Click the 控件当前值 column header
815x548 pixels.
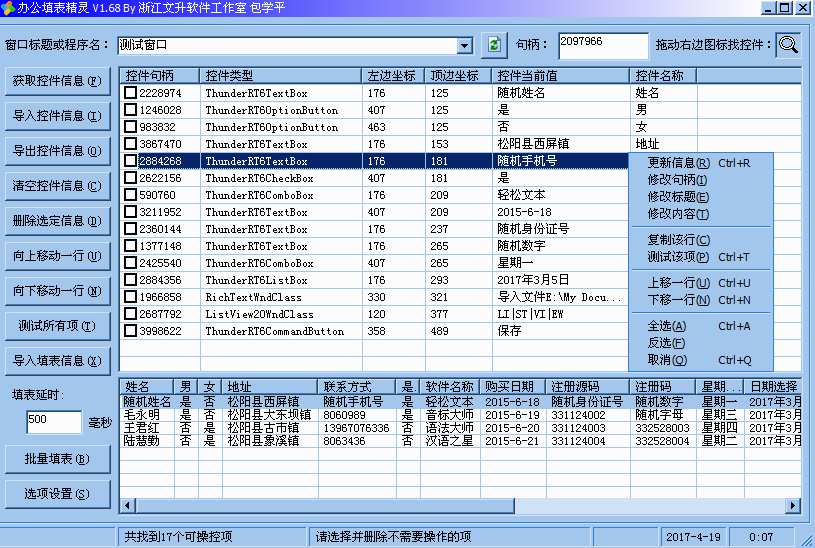(x=561, y=76)
